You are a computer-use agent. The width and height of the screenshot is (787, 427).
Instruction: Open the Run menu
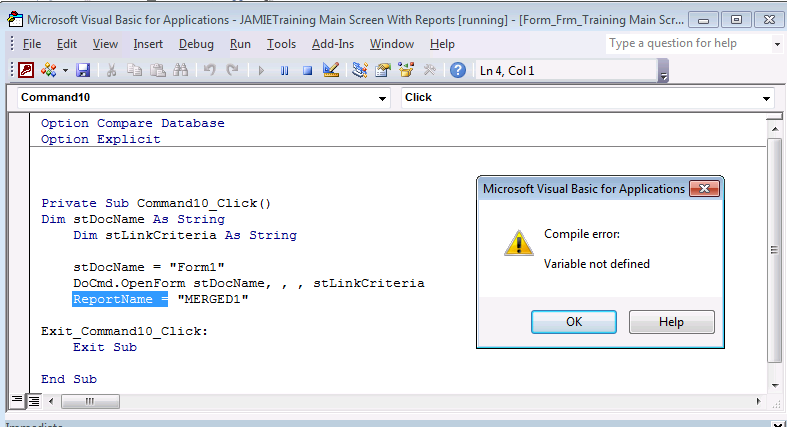click(x=240, y=44)
